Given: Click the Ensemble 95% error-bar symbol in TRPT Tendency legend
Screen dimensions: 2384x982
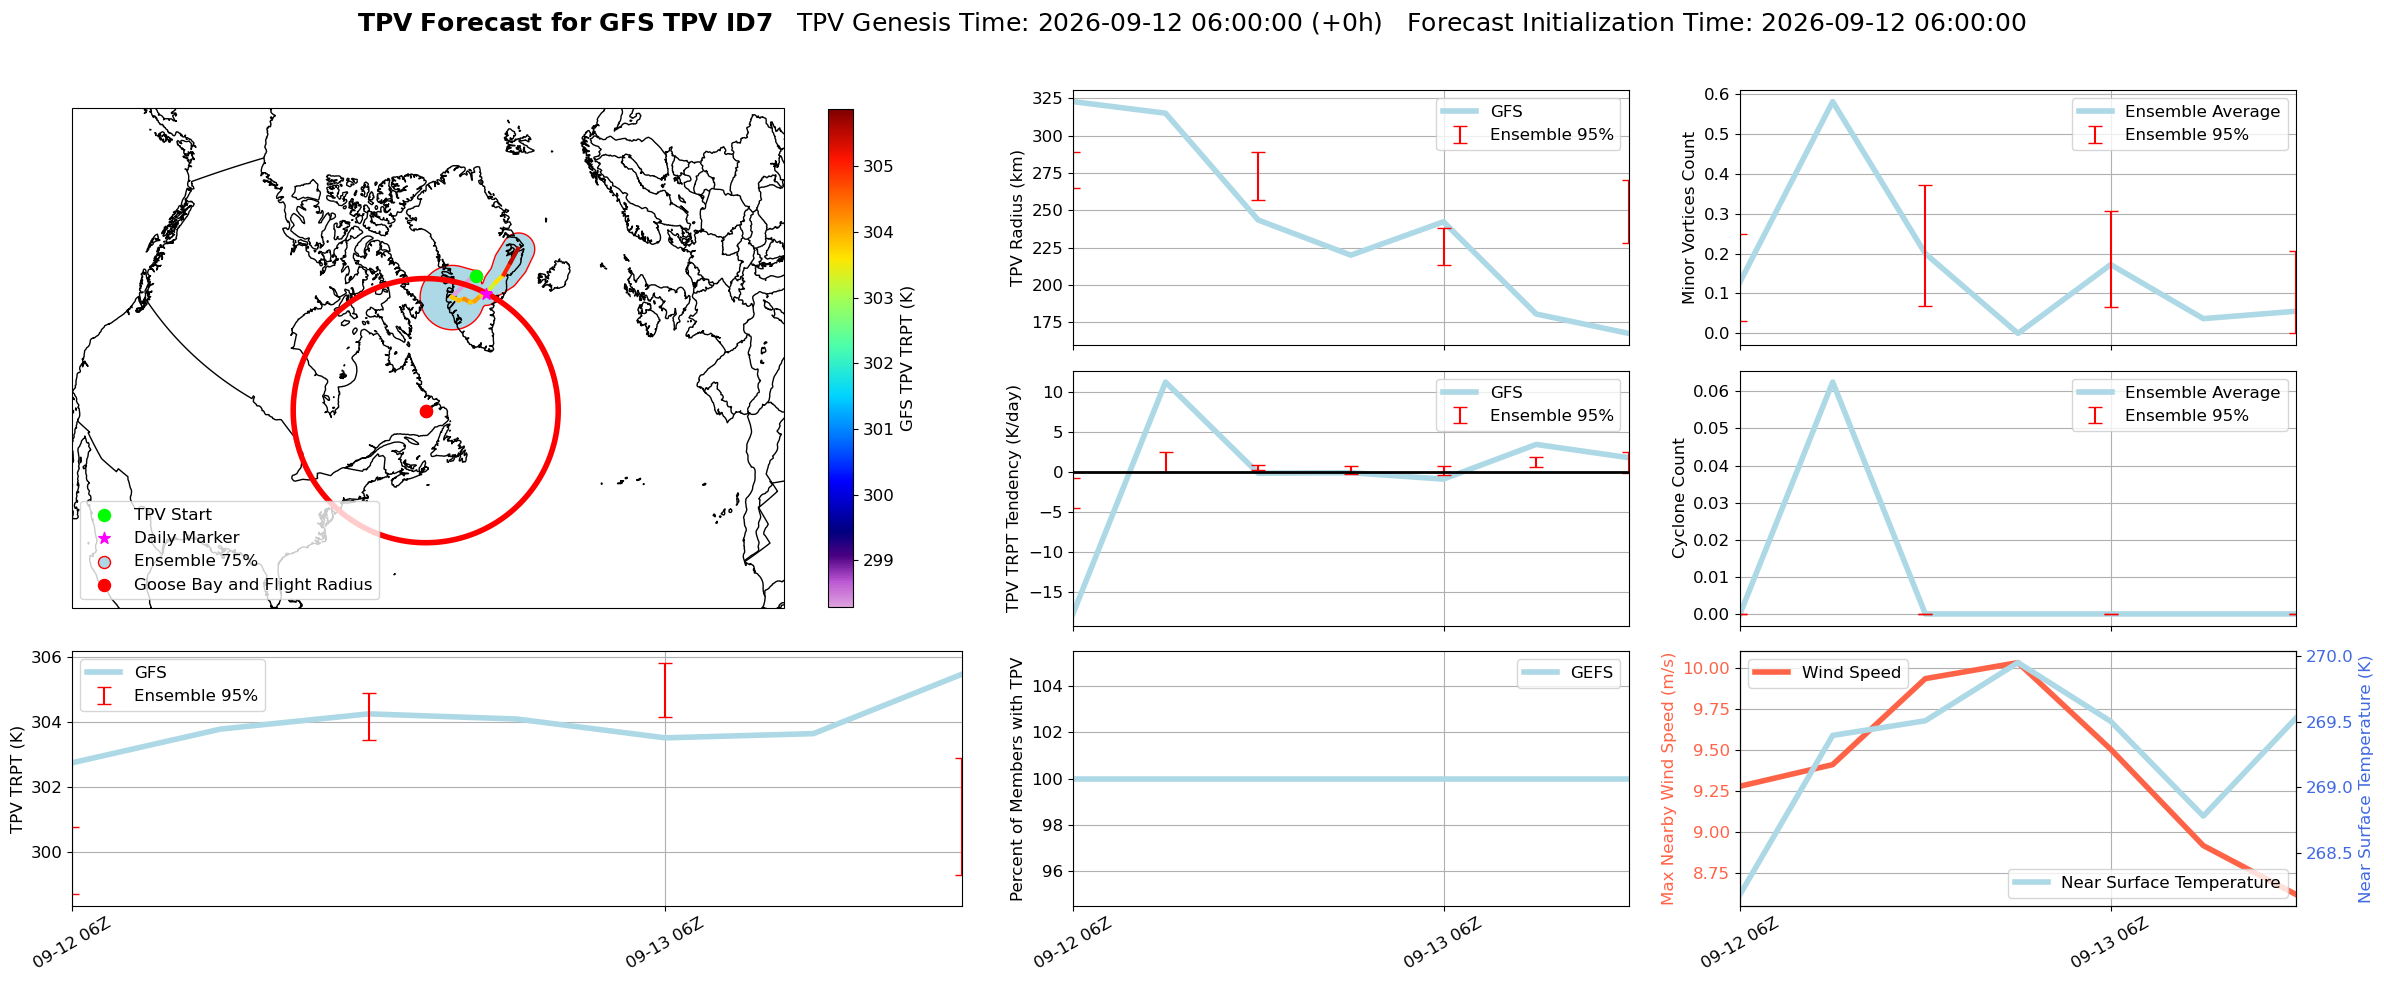Looking at the screenshot, I should point(1460,416).
